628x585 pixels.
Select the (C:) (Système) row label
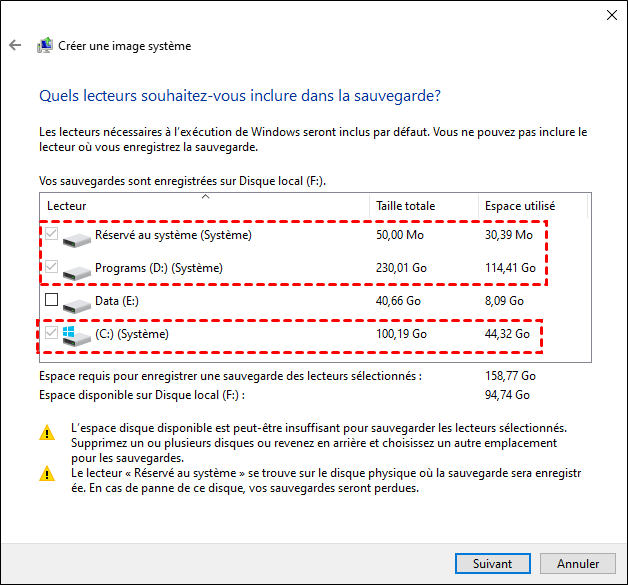coord(132,334)
